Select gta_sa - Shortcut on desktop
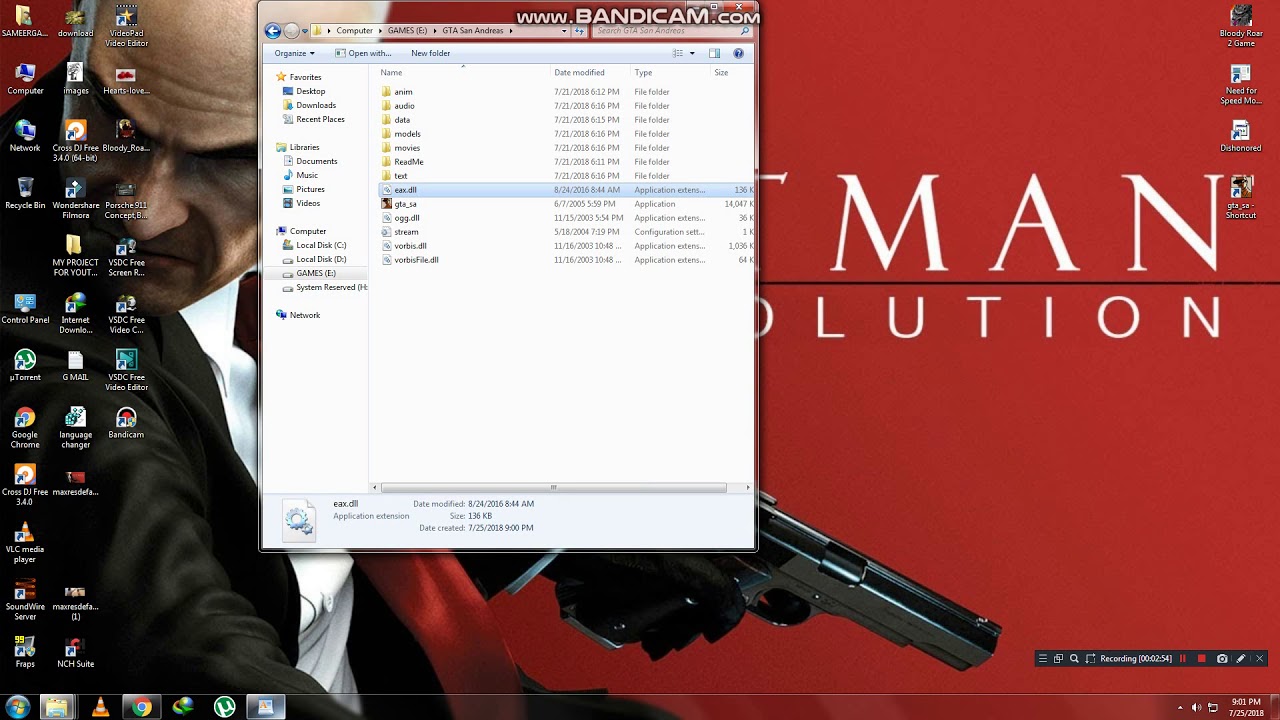Screen dimensions: 1280x720 click(1241, 197)
